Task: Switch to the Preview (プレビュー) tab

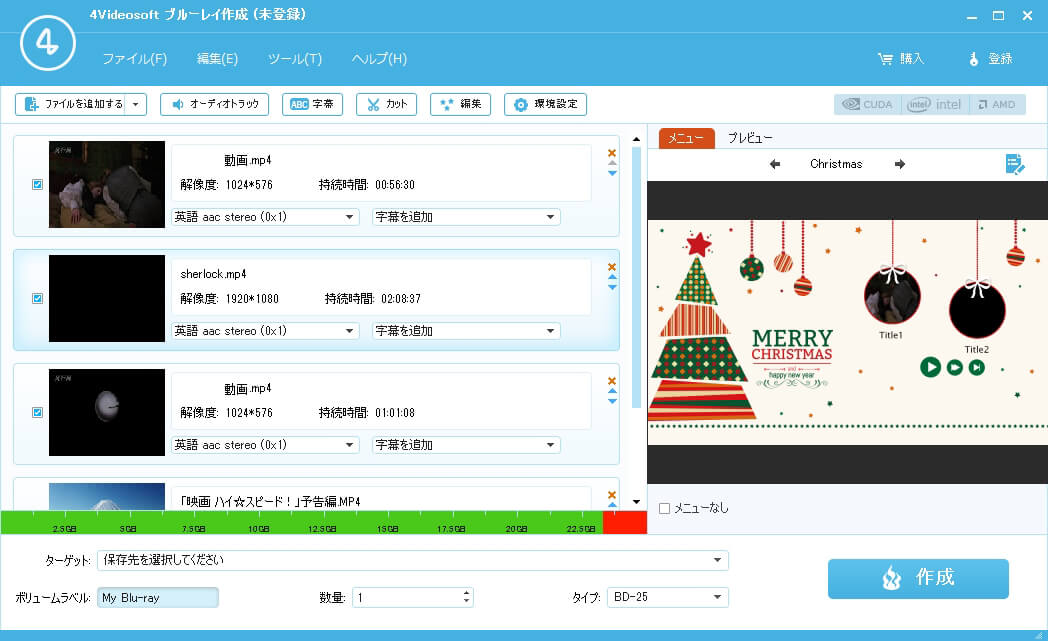Action: point(750,138)
